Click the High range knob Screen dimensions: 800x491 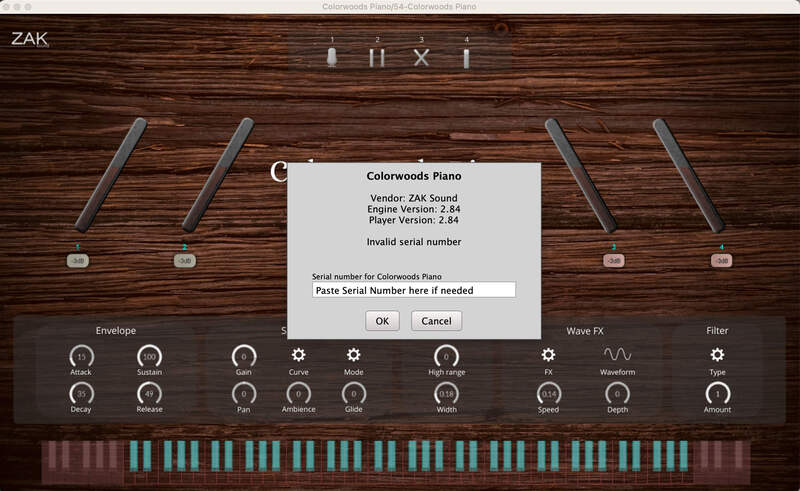pyautogui.click(x=446, y=356)
